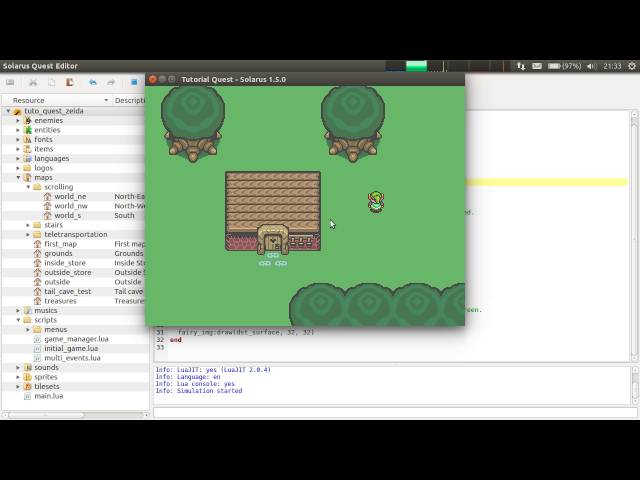Click the 21:33 clock in the top panel
640x480 pixels.
coord(612,66)
